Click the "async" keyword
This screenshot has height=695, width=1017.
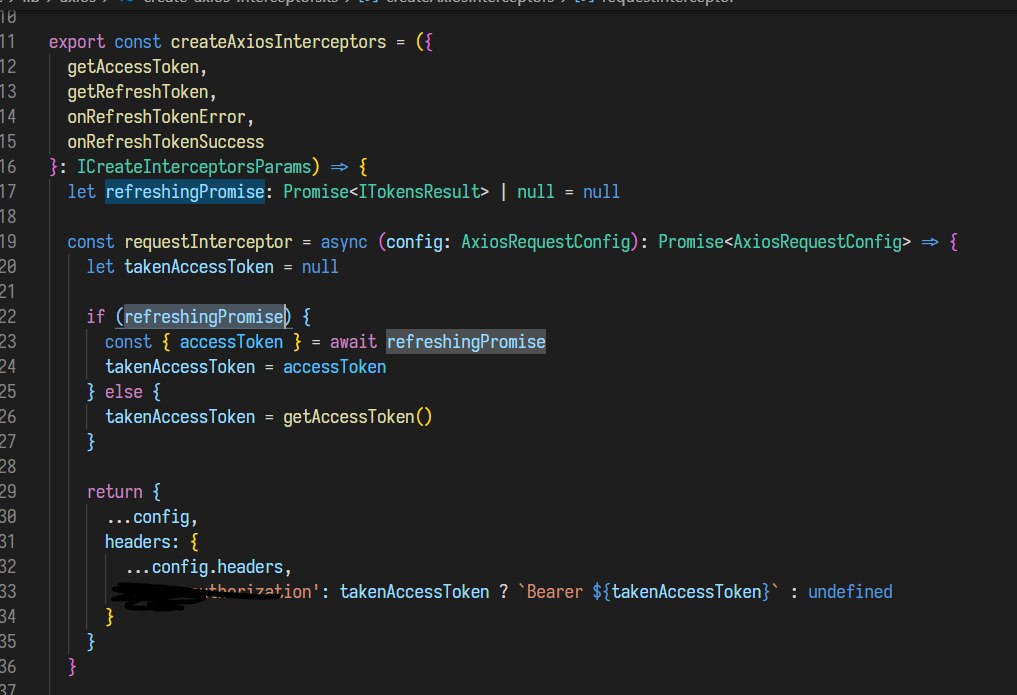pyautogui.click(x=344, y=242)
